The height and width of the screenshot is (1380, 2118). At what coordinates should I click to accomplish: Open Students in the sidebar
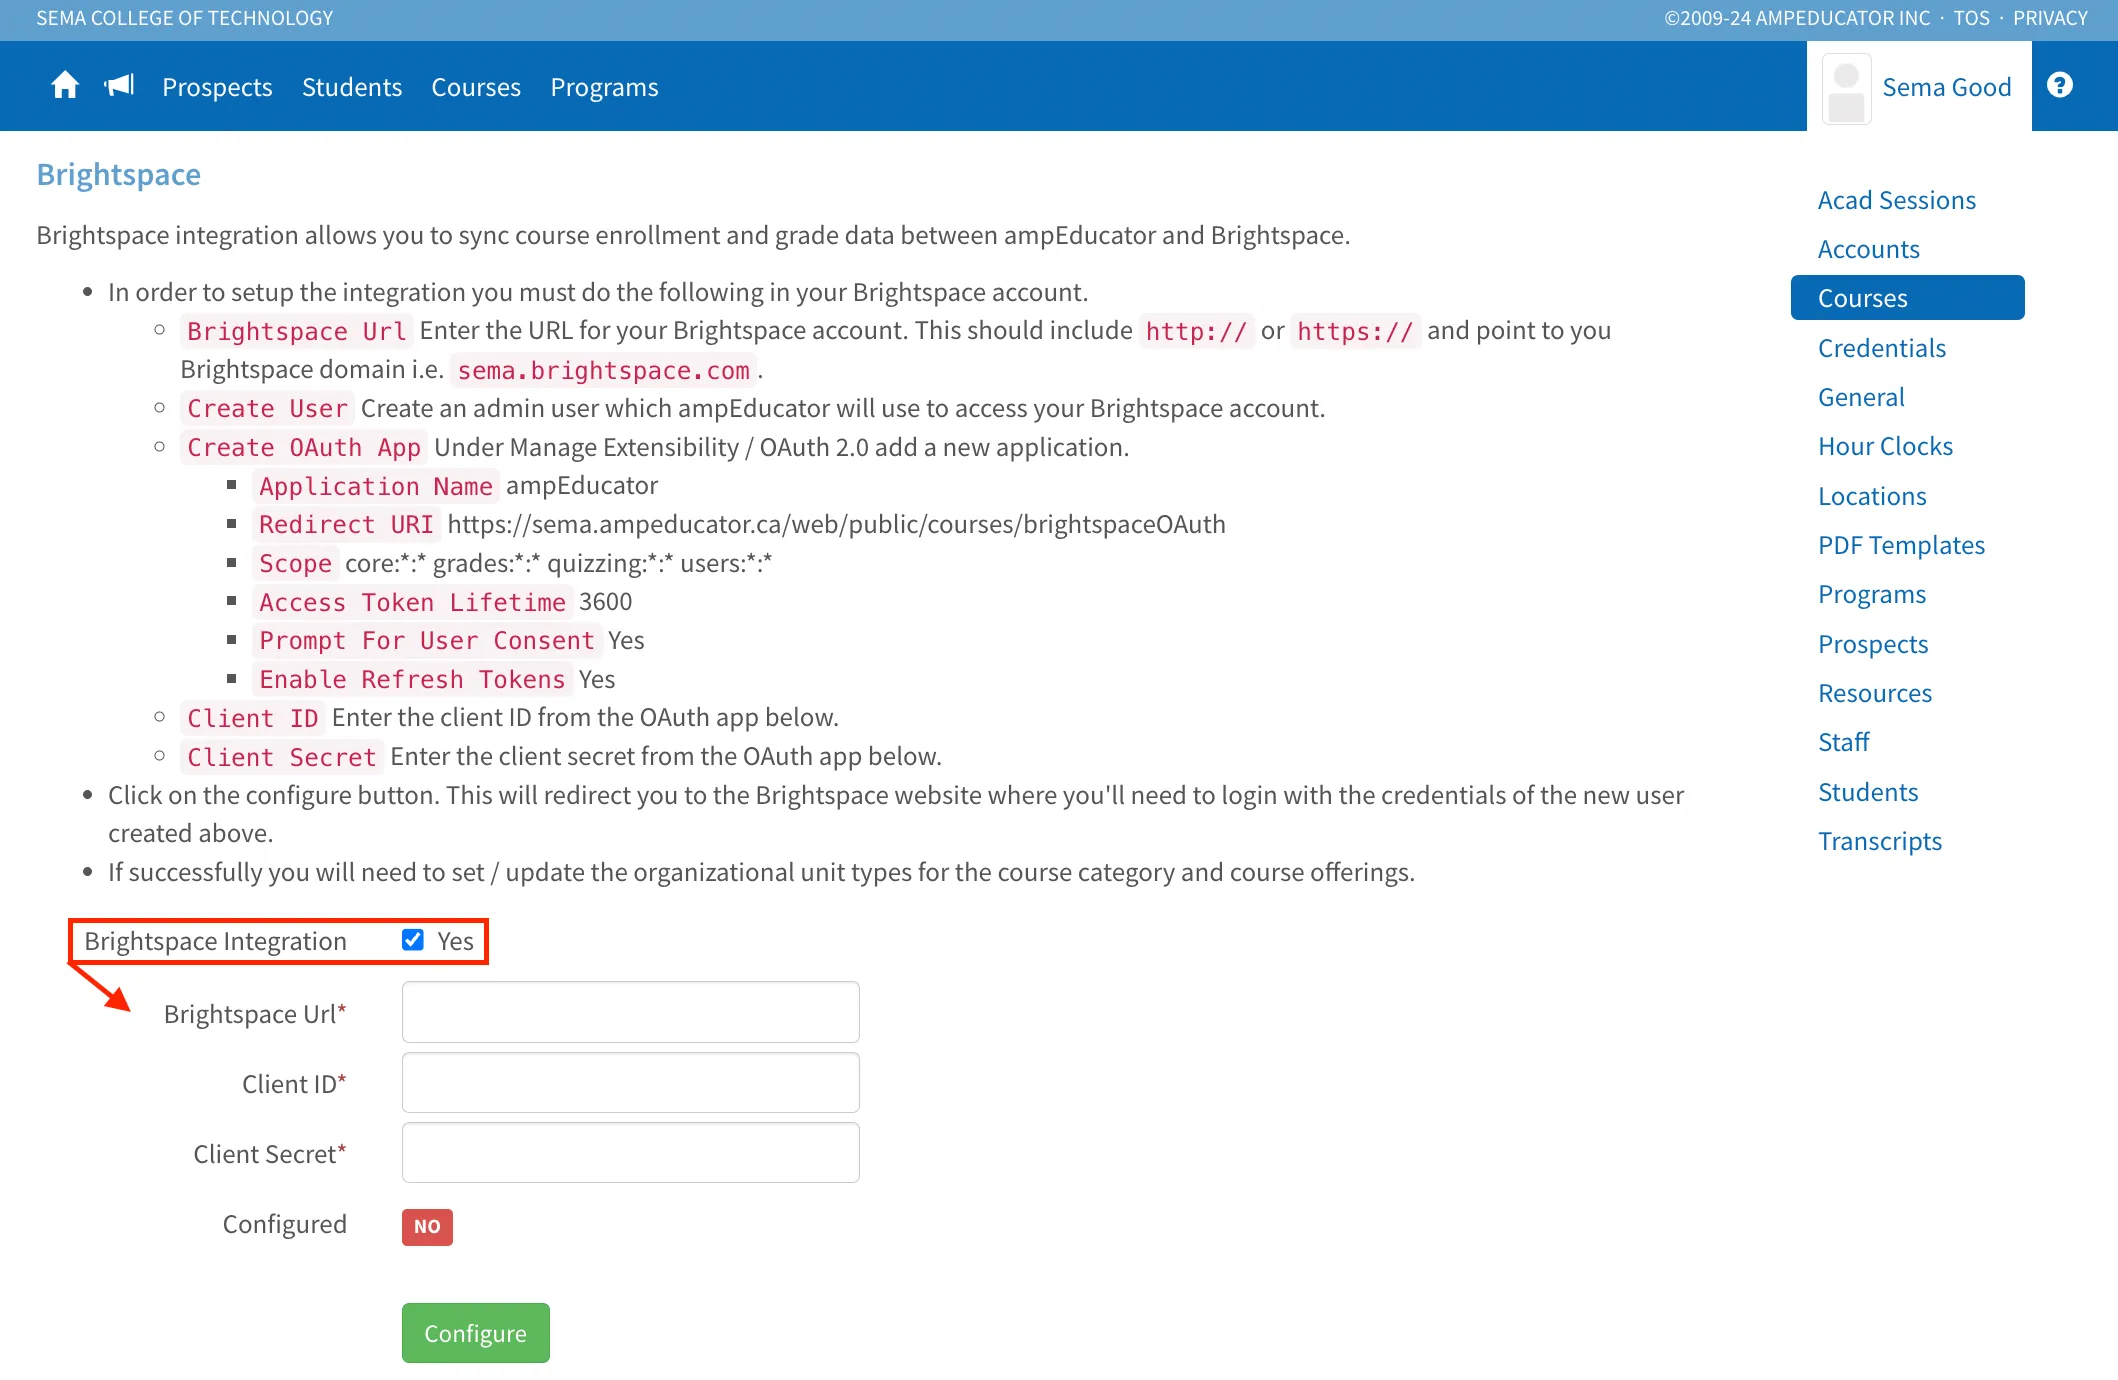[x=1867, y=792]
